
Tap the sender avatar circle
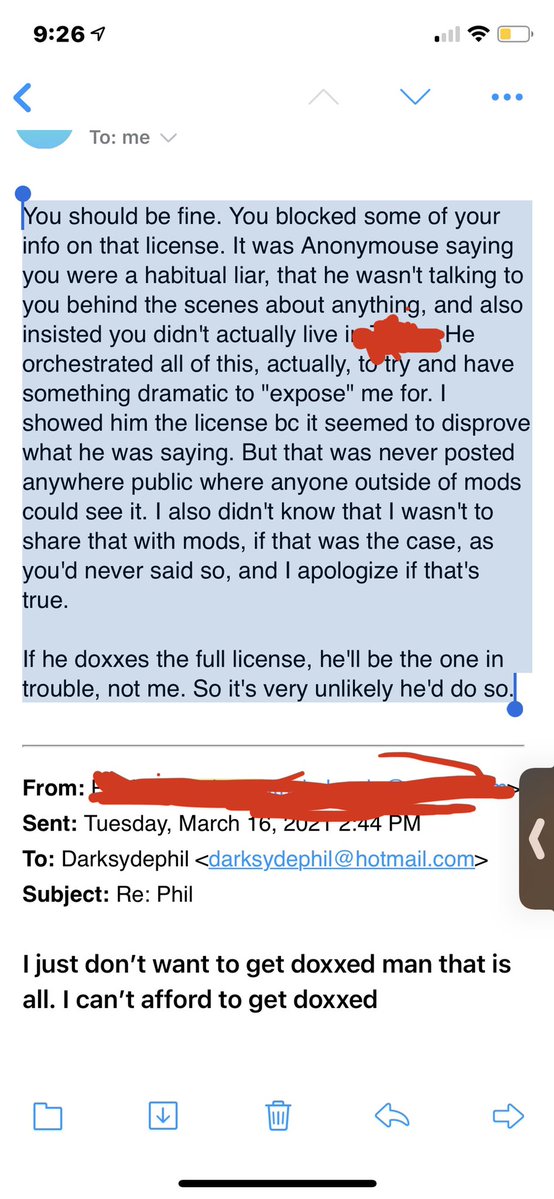(x=44, y=138)
